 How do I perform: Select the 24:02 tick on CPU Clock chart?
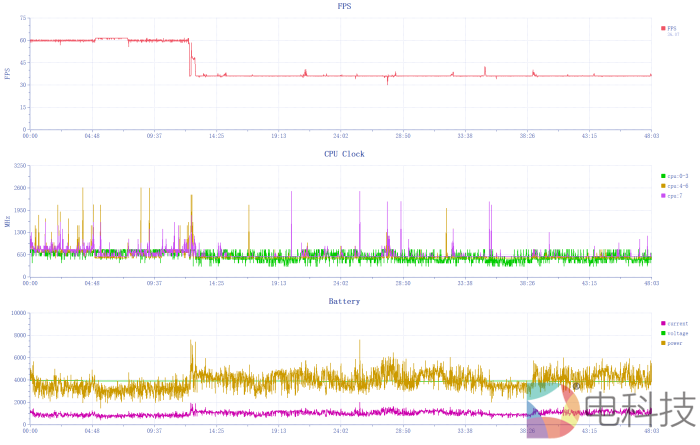coord(340,283)
